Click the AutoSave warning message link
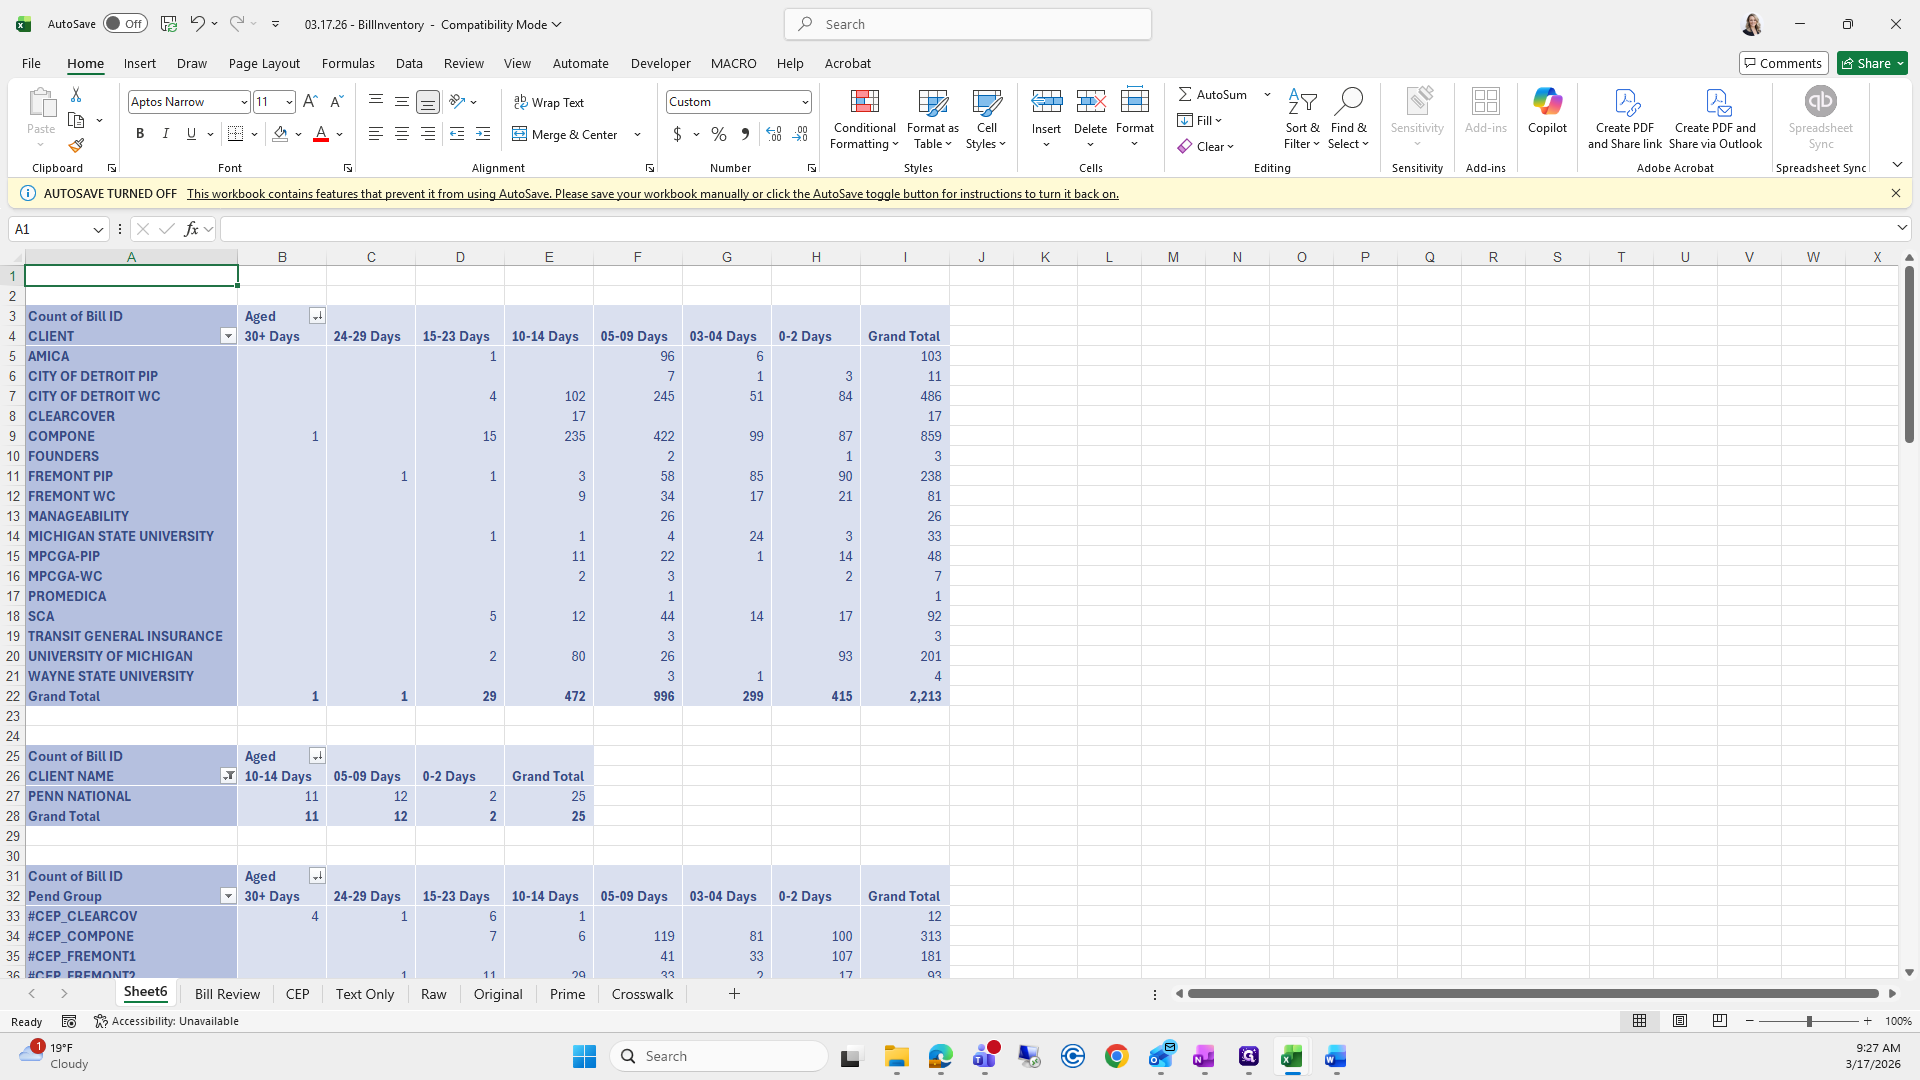The image size is (1920, 1080). 652,194
